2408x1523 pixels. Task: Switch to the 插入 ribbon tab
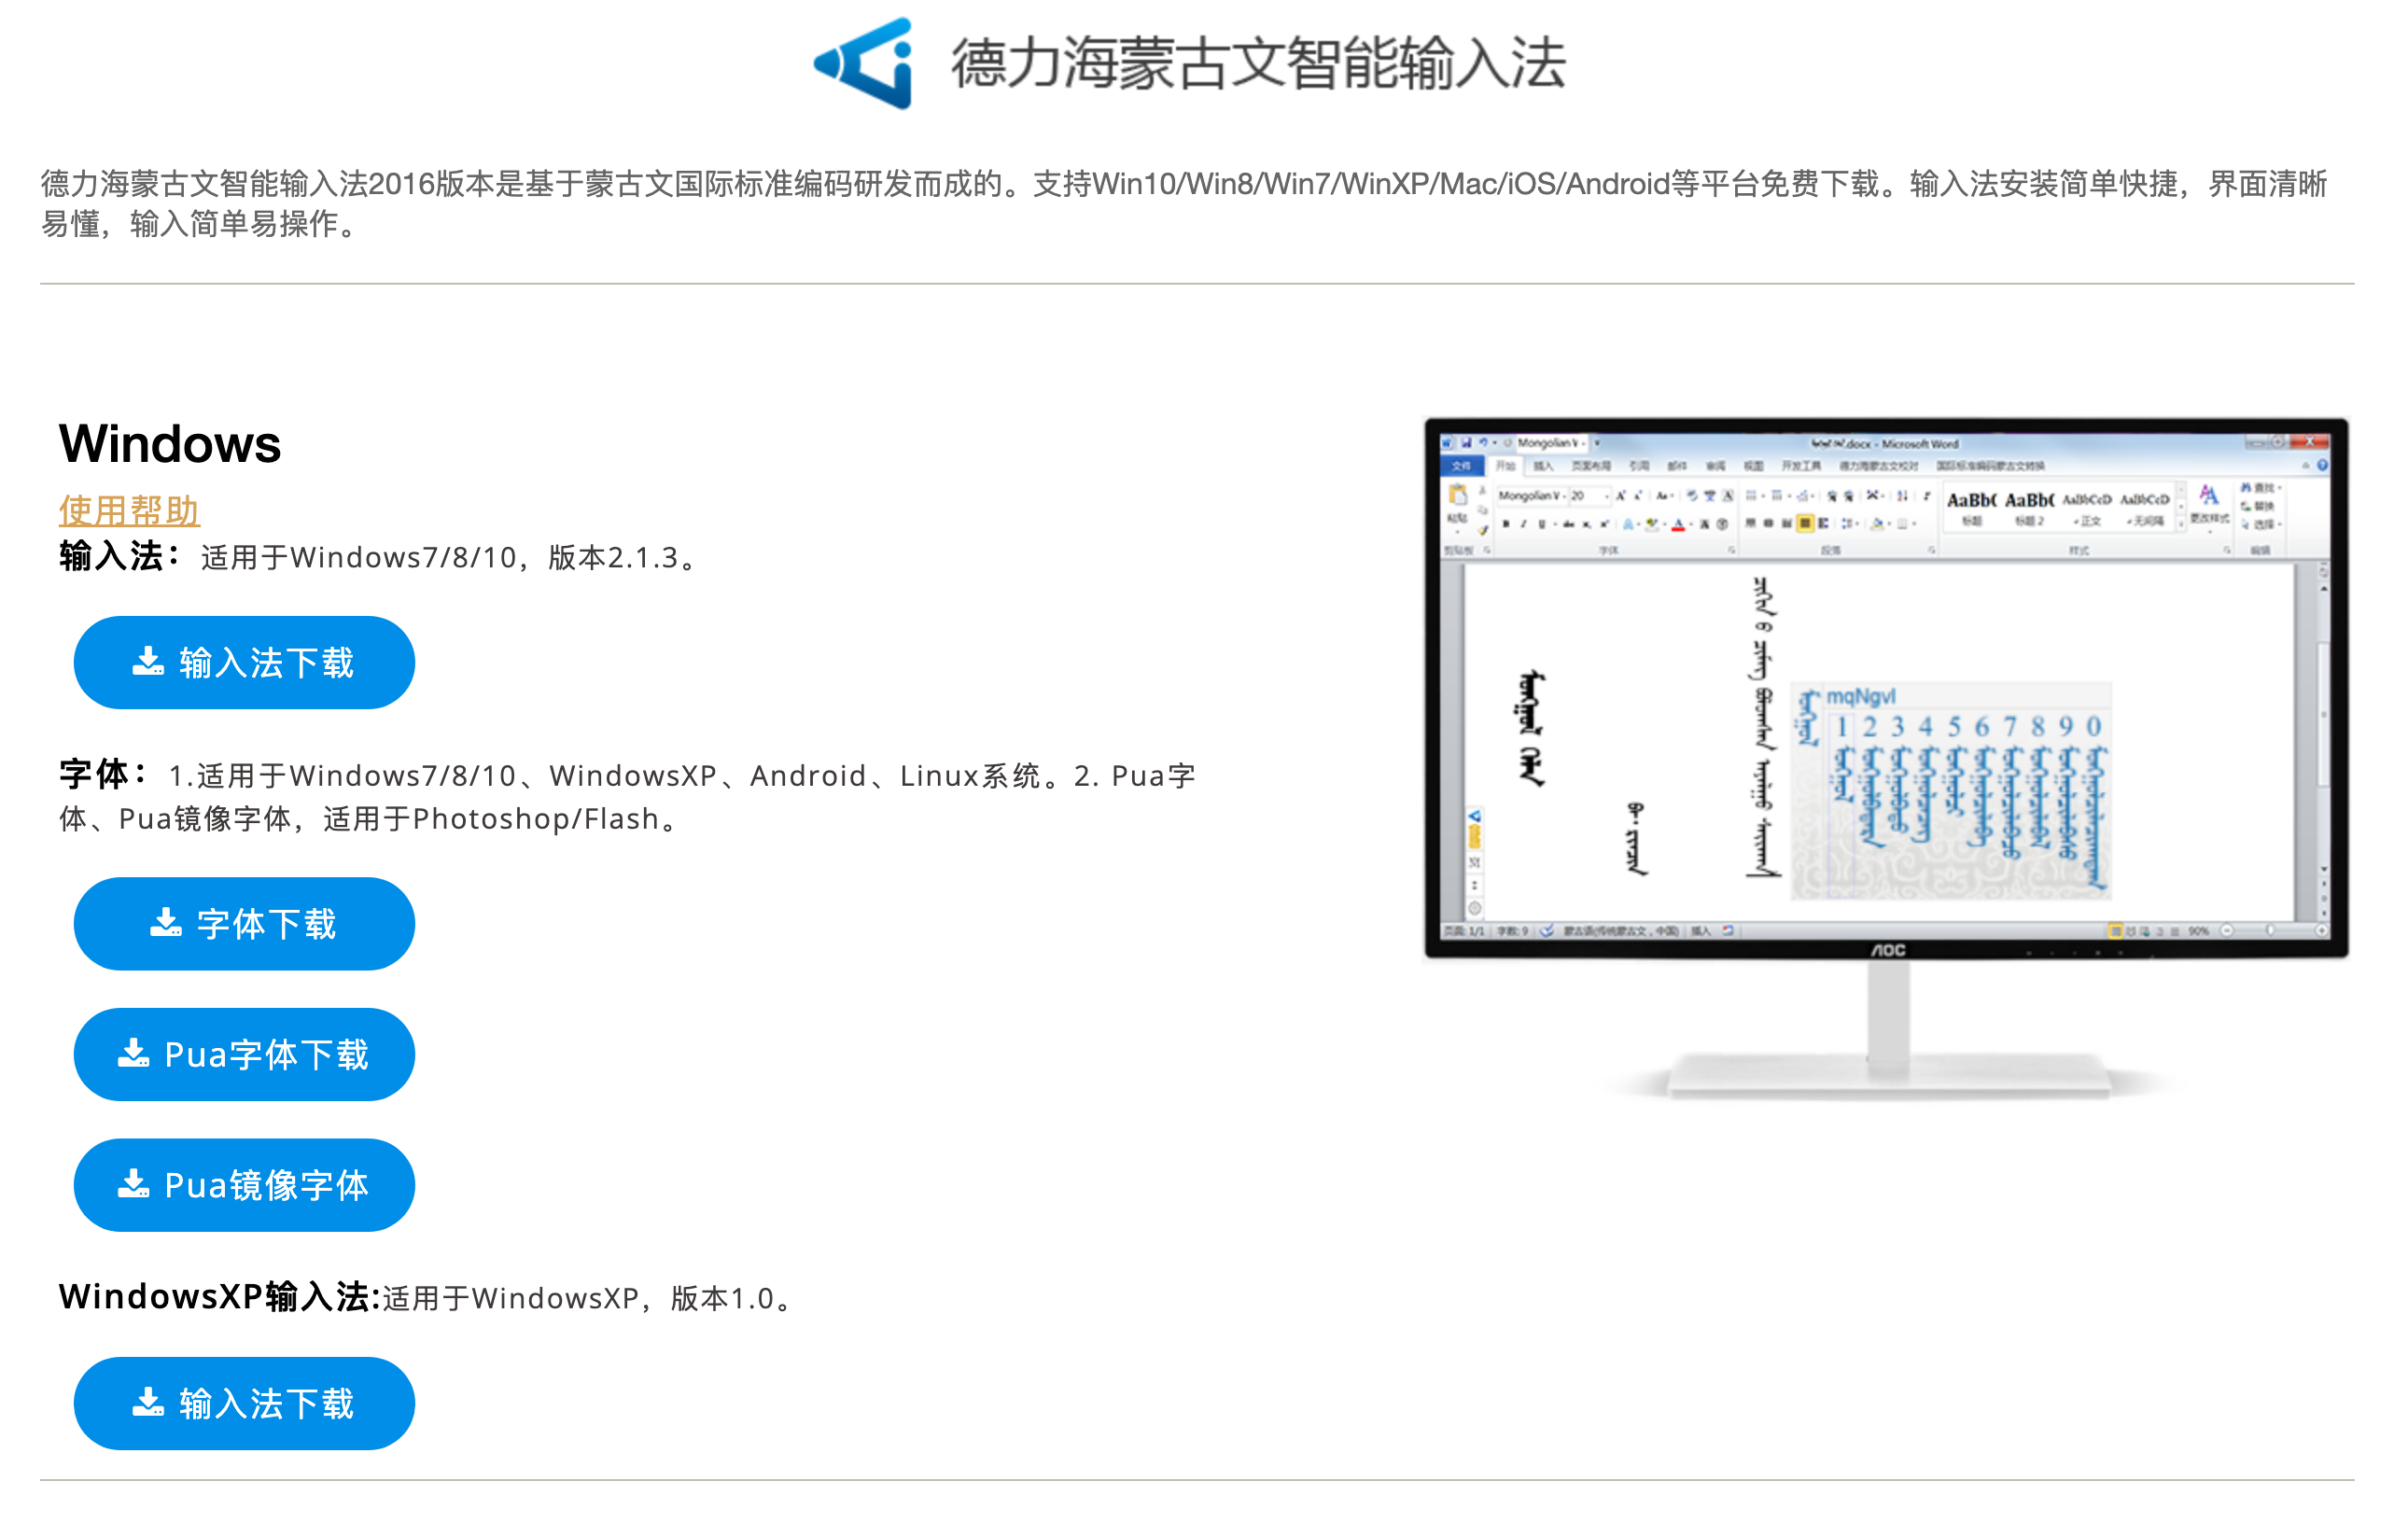tap(1544, 466)
